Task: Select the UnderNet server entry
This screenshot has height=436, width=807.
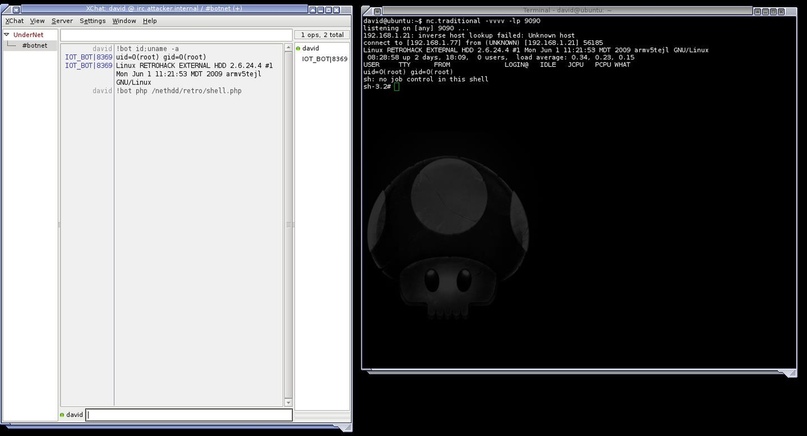Action: [28, 34]
